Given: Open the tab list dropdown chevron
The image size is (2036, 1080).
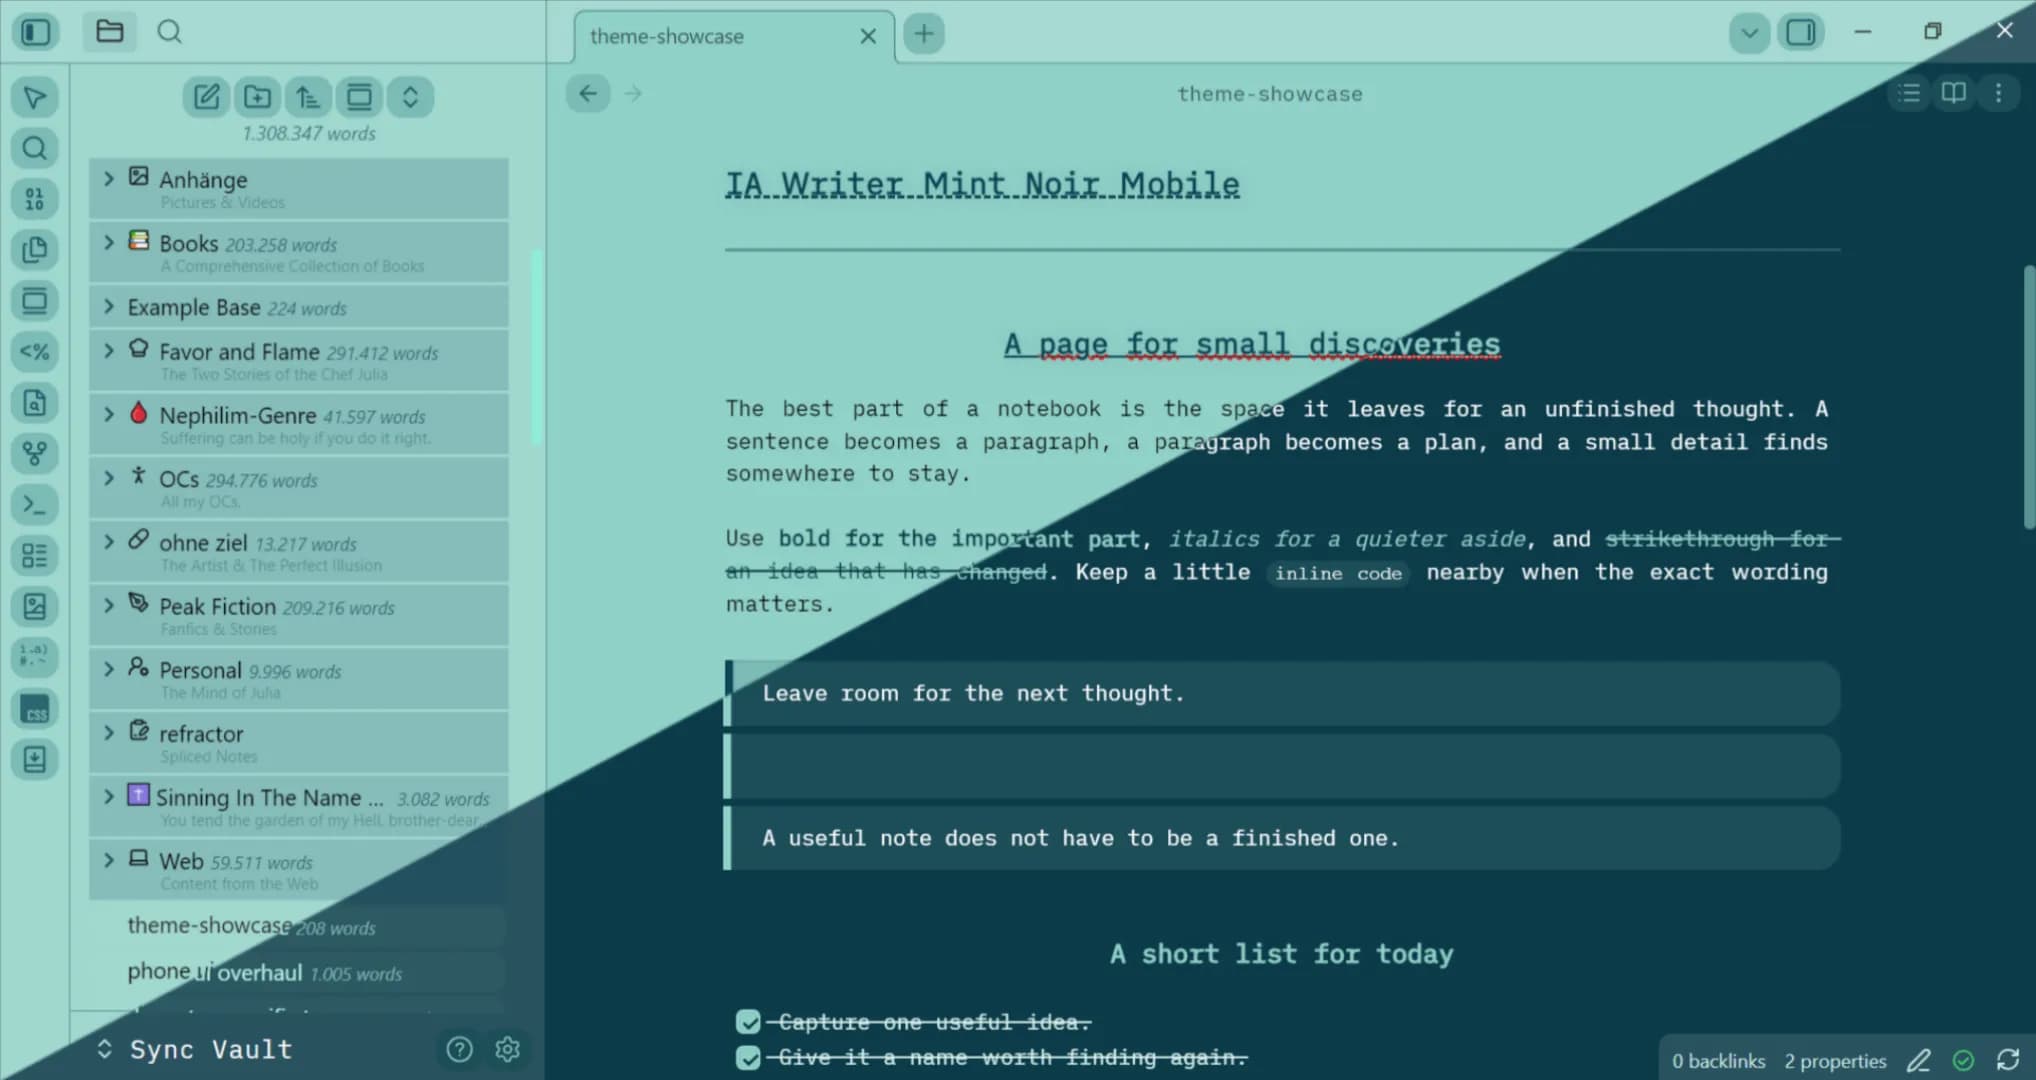Looking at the screenshot, I should [1749, 33].
